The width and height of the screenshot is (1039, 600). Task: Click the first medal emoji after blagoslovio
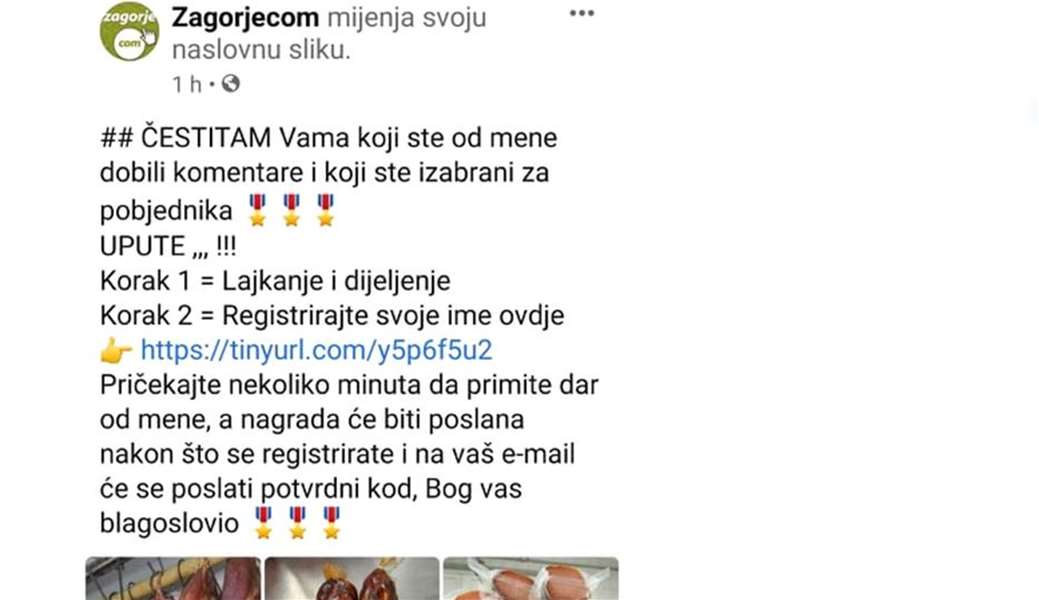[x=263, y=523]
